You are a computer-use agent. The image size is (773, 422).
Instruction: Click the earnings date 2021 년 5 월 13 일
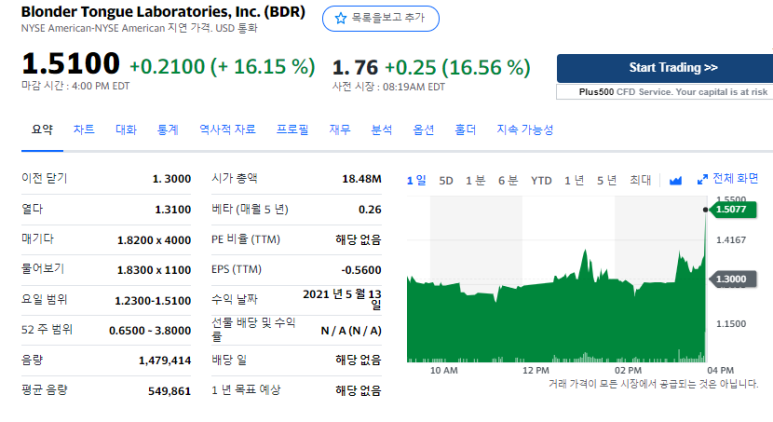coord(342,299)
